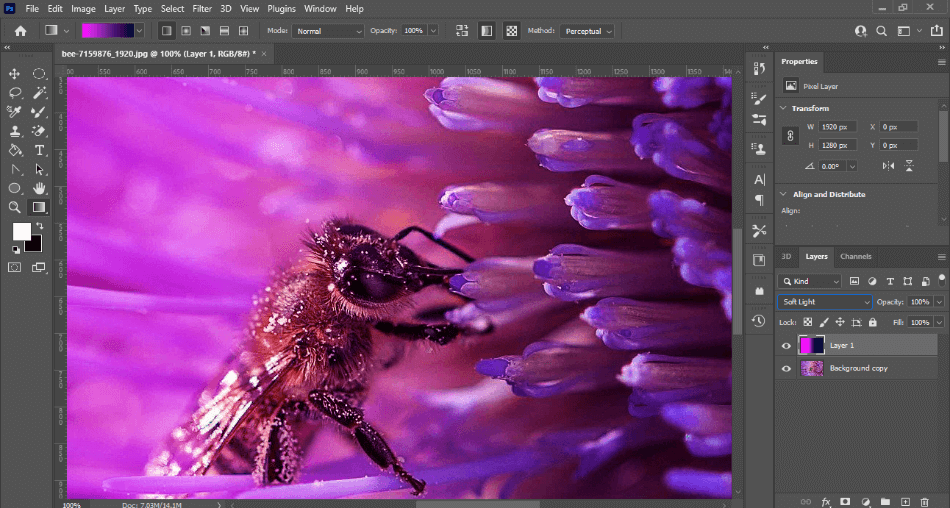The height and width of the screenshot is (508, 950).
Task: Open the Soft Light blend mode dropdown
Action: point(825,302)
